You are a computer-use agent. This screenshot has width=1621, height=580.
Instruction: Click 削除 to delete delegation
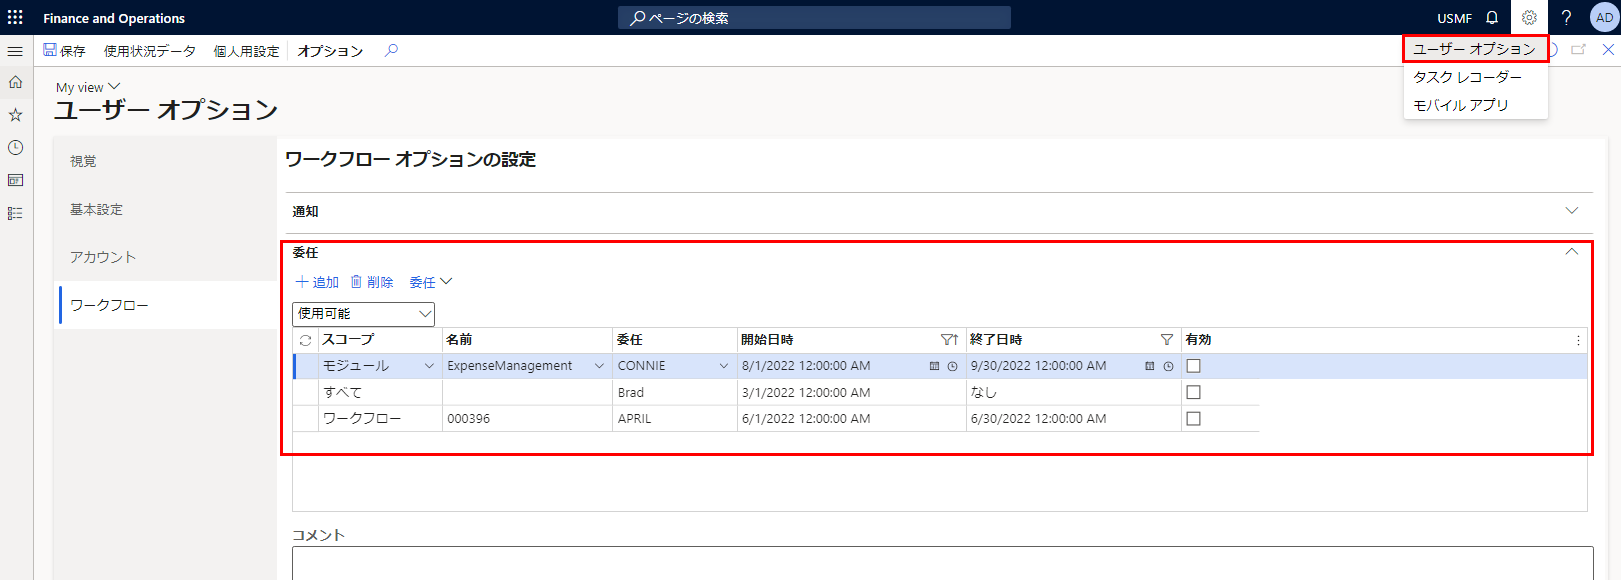[371, 282]
